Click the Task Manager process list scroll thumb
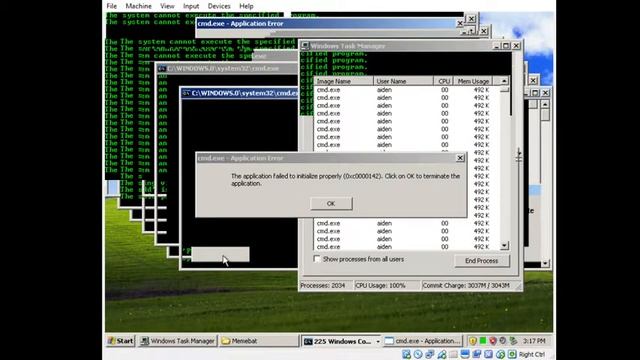The image size is (640, 360). [x=504, y=89]
